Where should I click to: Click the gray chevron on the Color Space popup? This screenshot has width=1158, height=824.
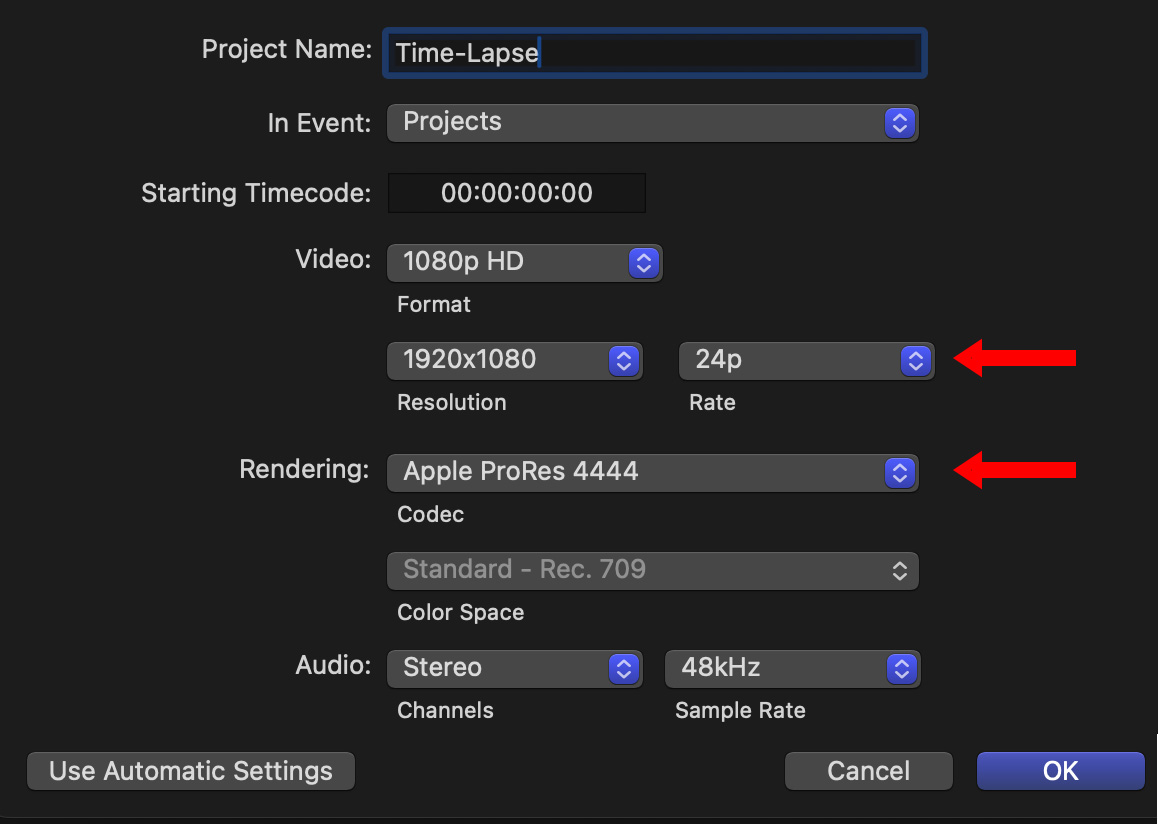[900, 570]
